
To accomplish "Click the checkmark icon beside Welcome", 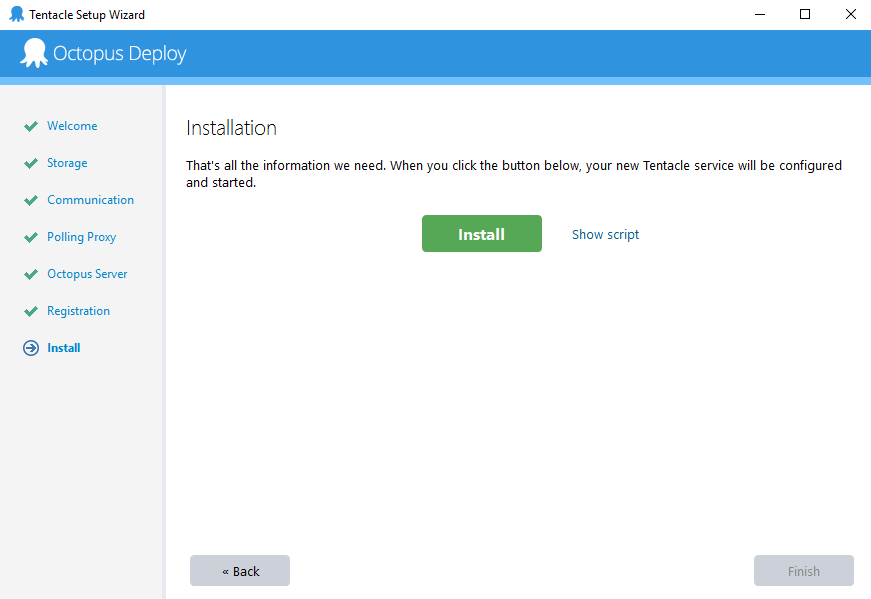I will point(31,126).
